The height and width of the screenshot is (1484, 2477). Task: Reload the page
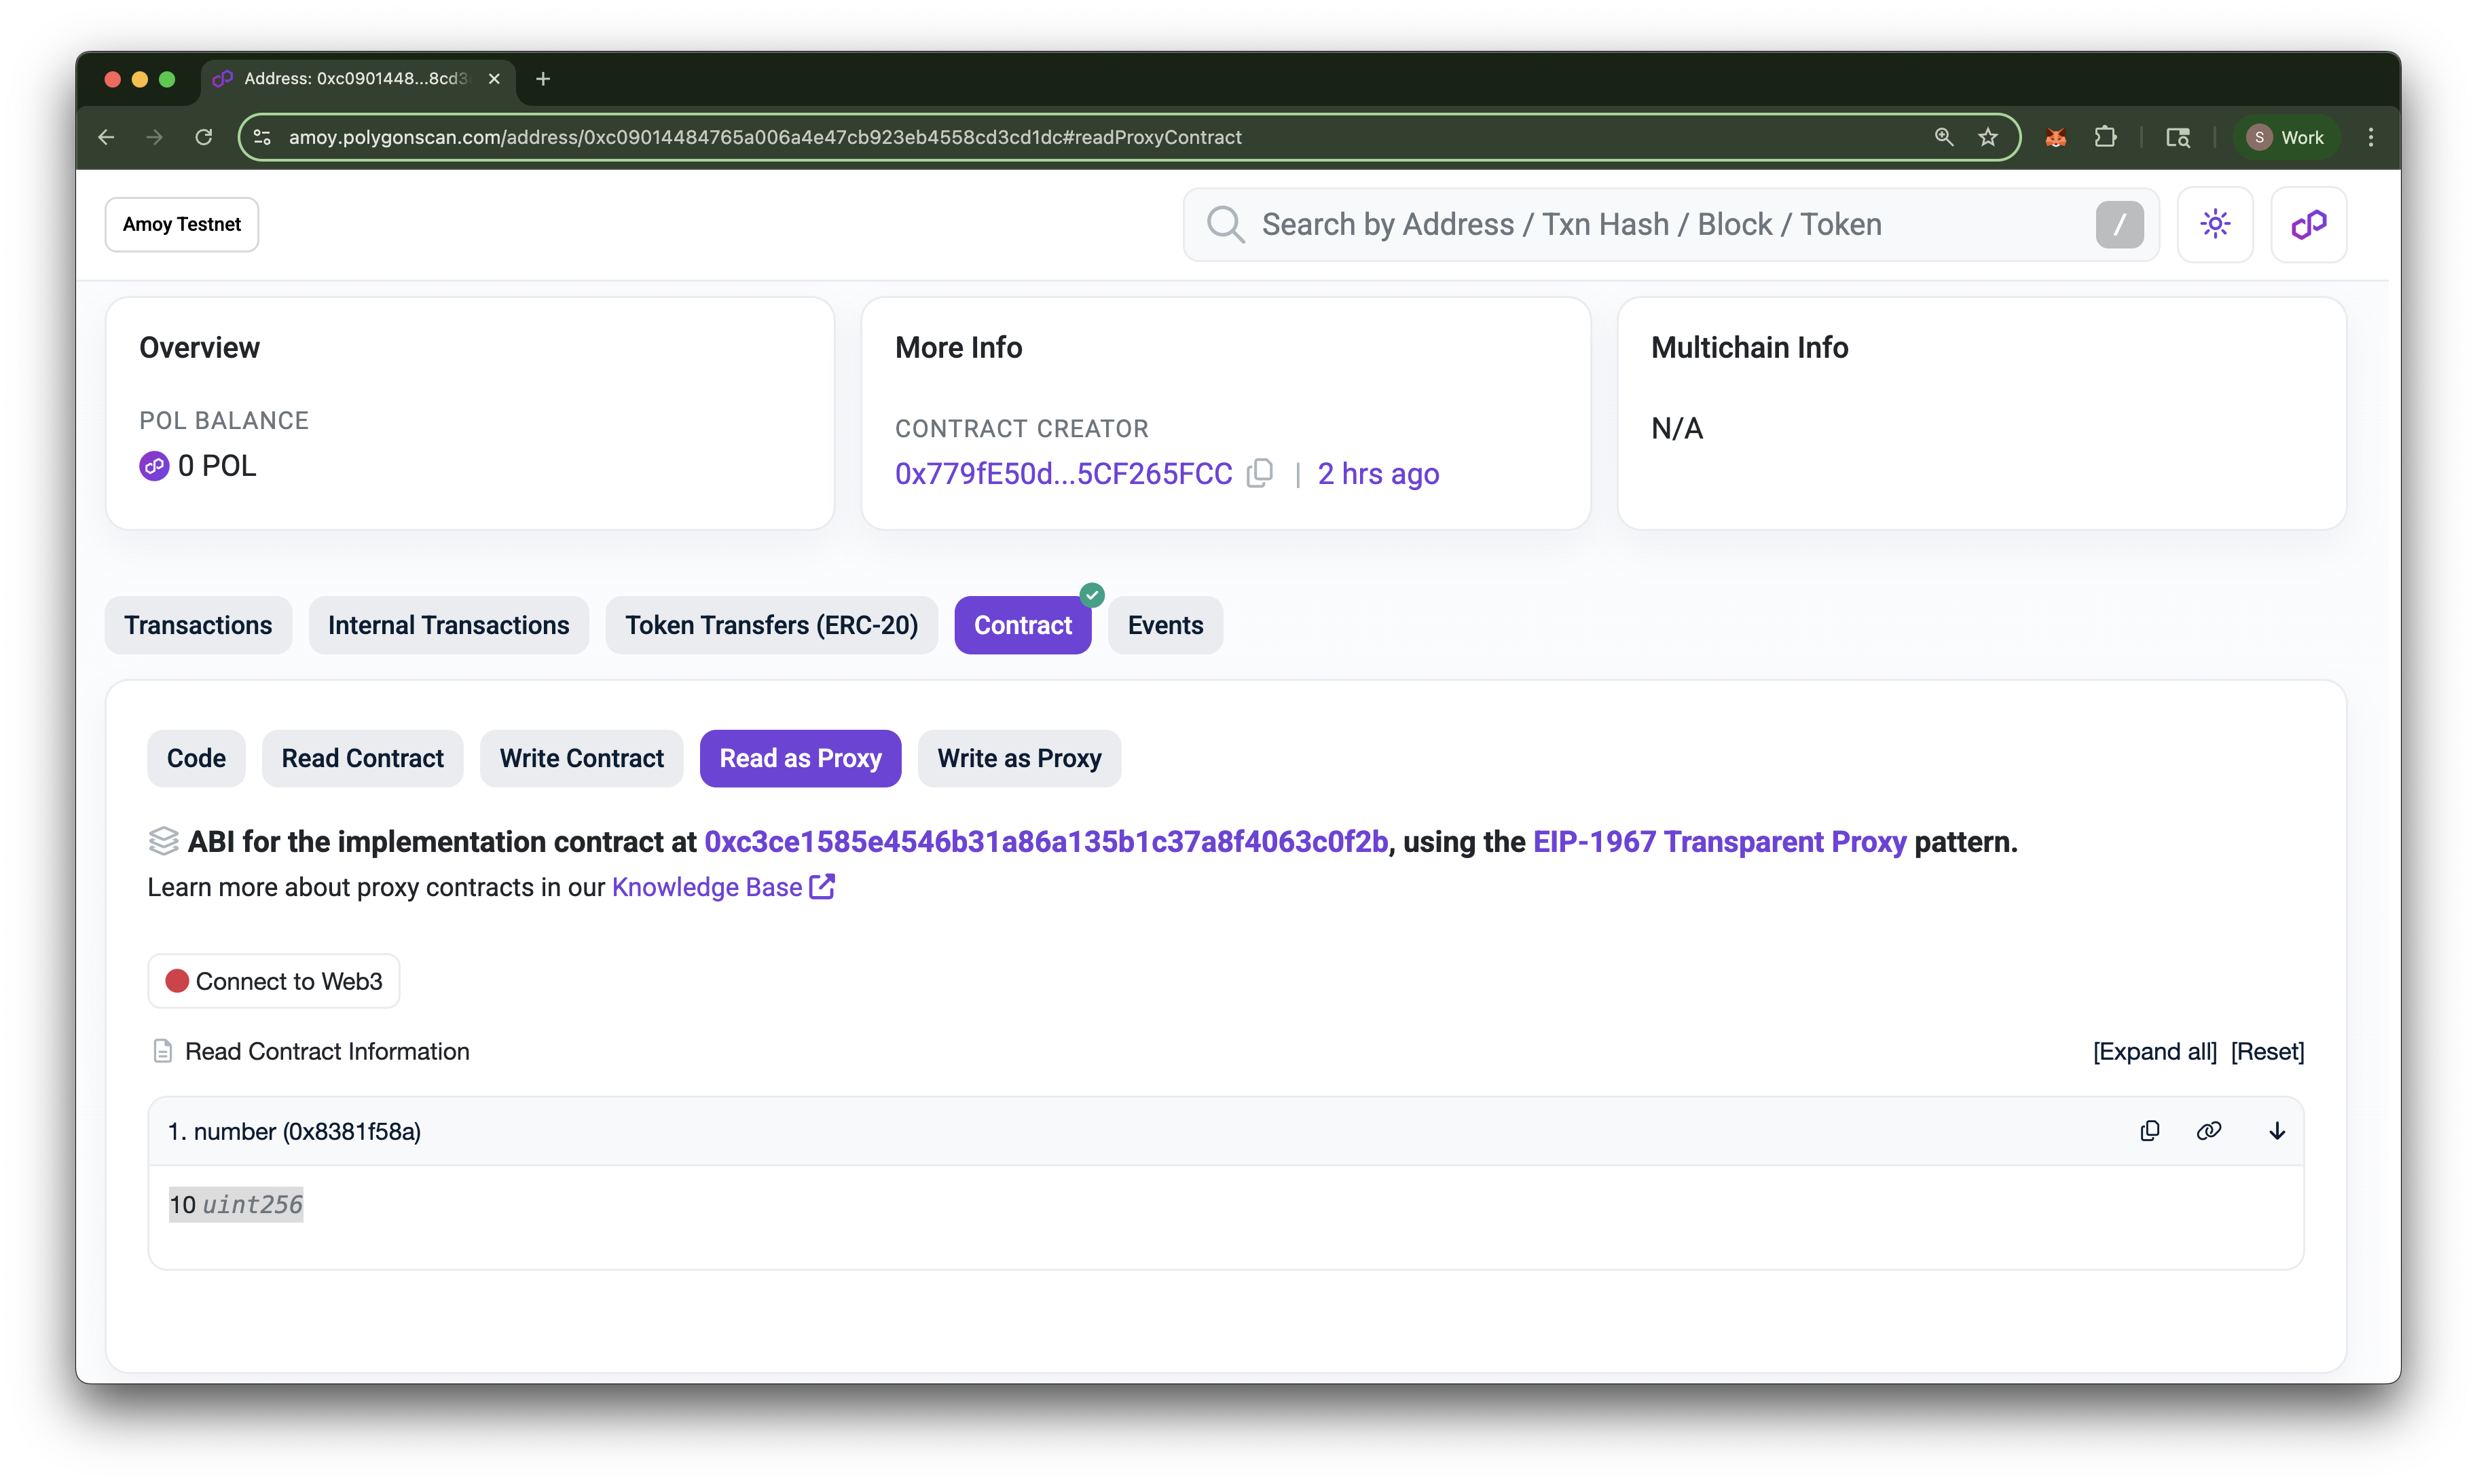pyautogui.click(x=204, y=137)
